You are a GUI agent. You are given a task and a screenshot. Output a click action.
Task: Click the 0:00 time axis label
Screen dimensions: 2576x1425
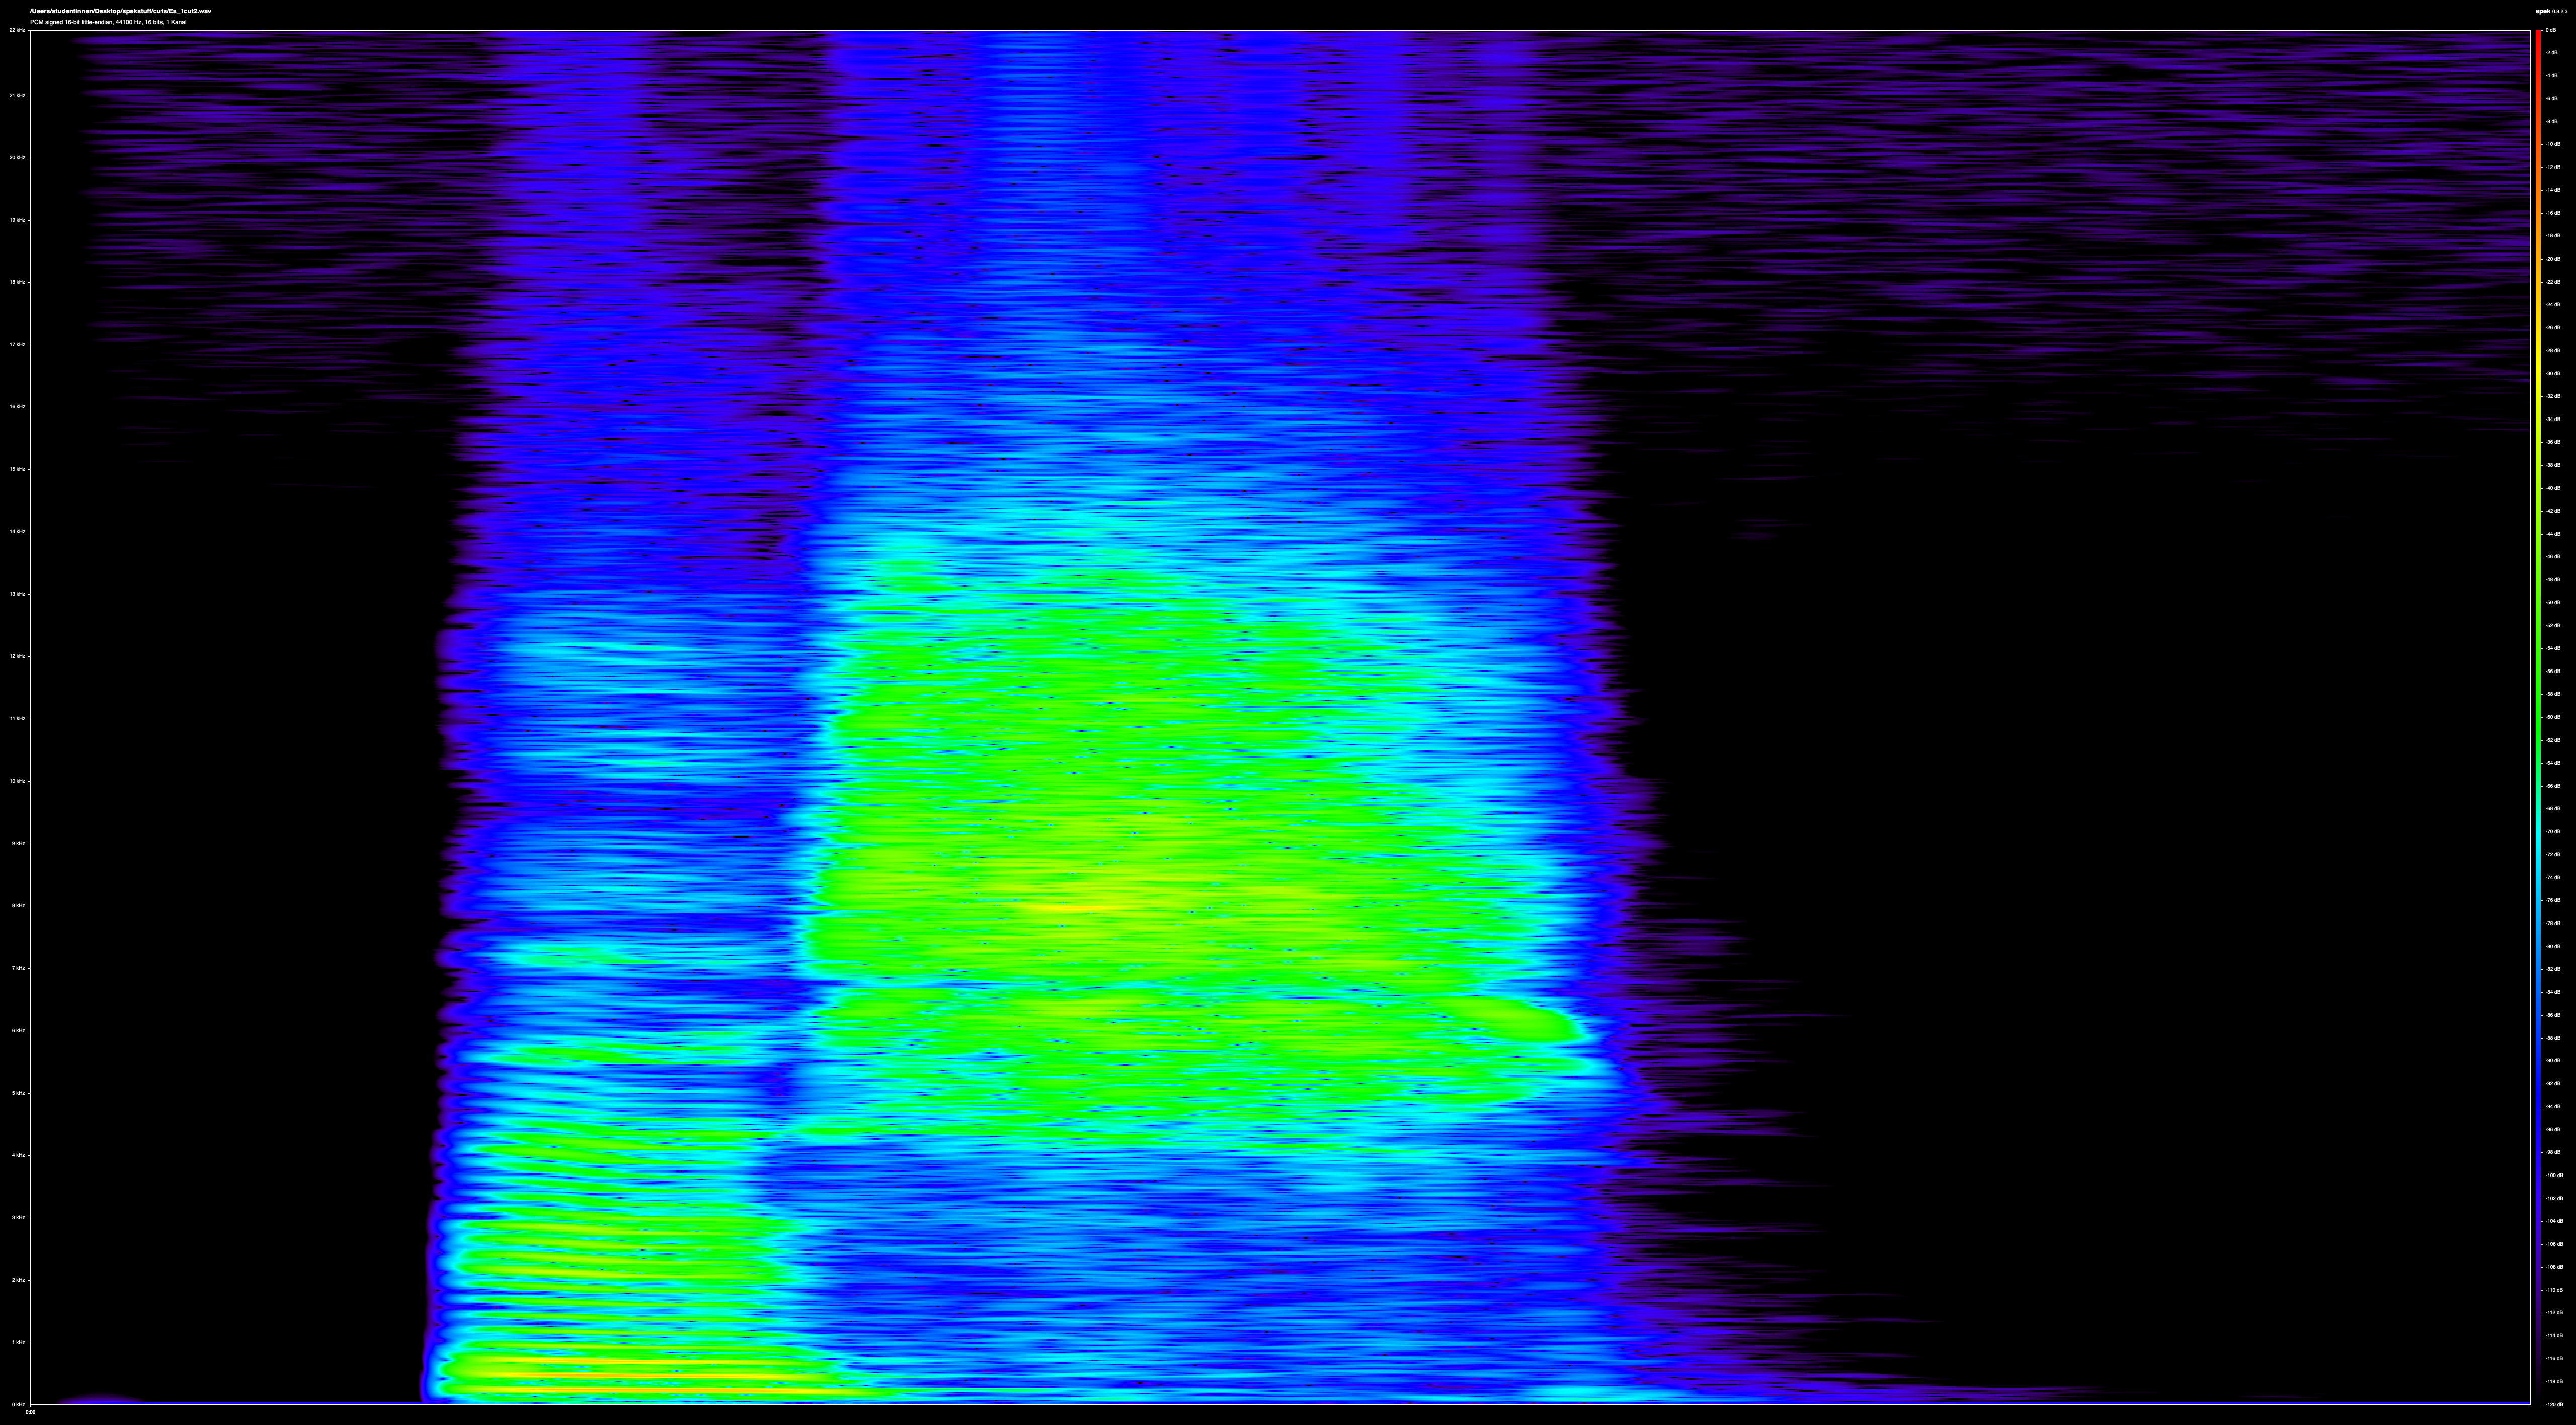[30, 1413]
